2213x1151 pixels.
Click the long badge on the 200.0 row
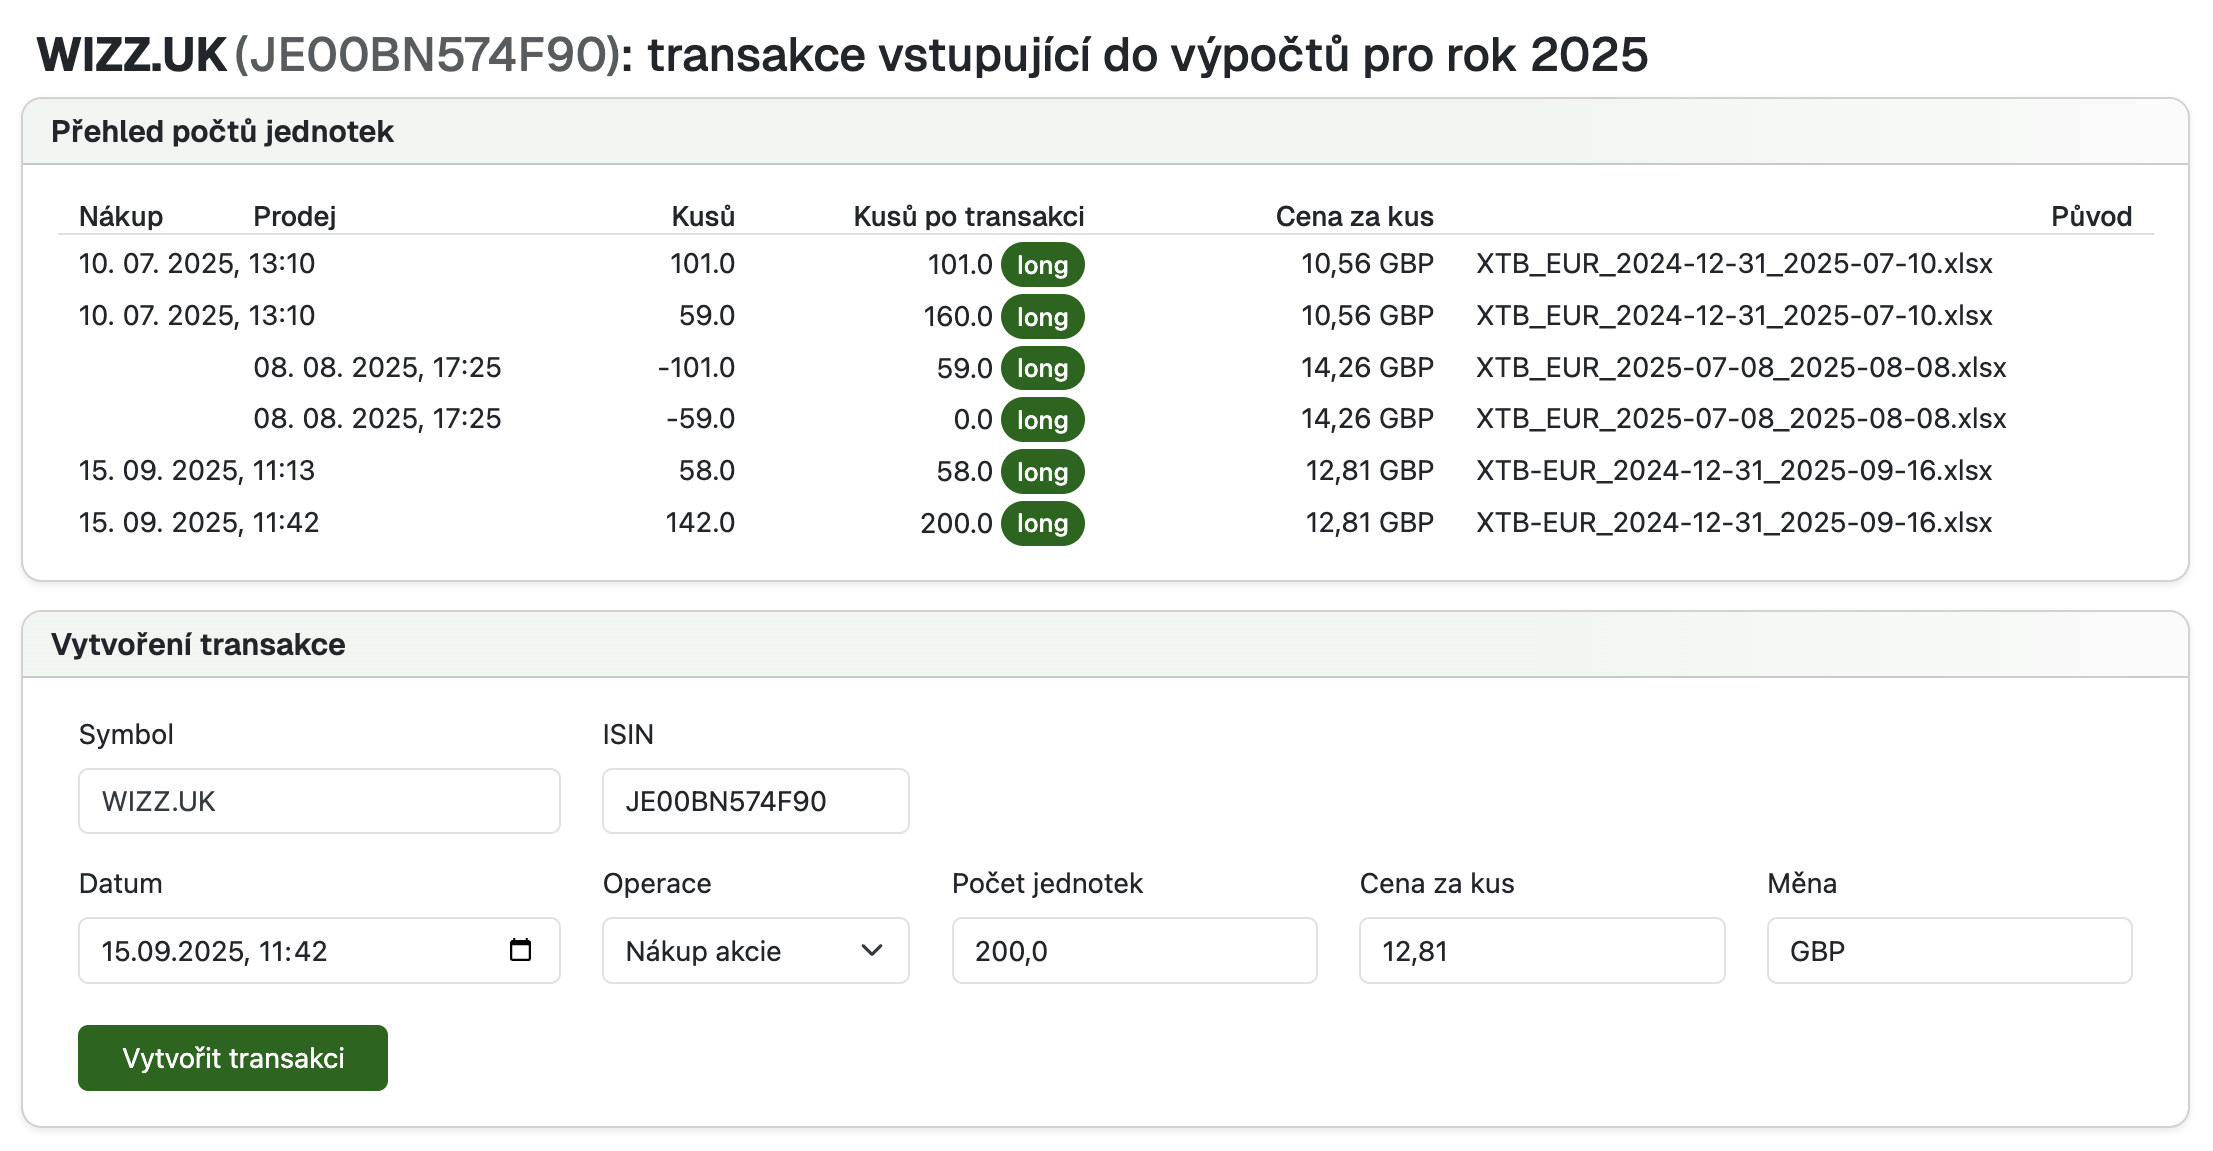pyautogui.click(x=1042, y=523)
